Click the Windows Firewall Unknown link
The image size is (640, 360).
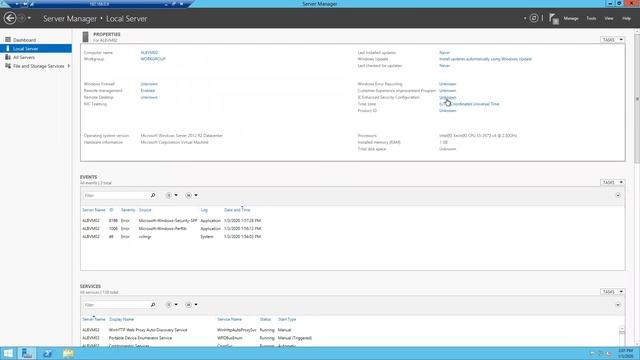149,84
